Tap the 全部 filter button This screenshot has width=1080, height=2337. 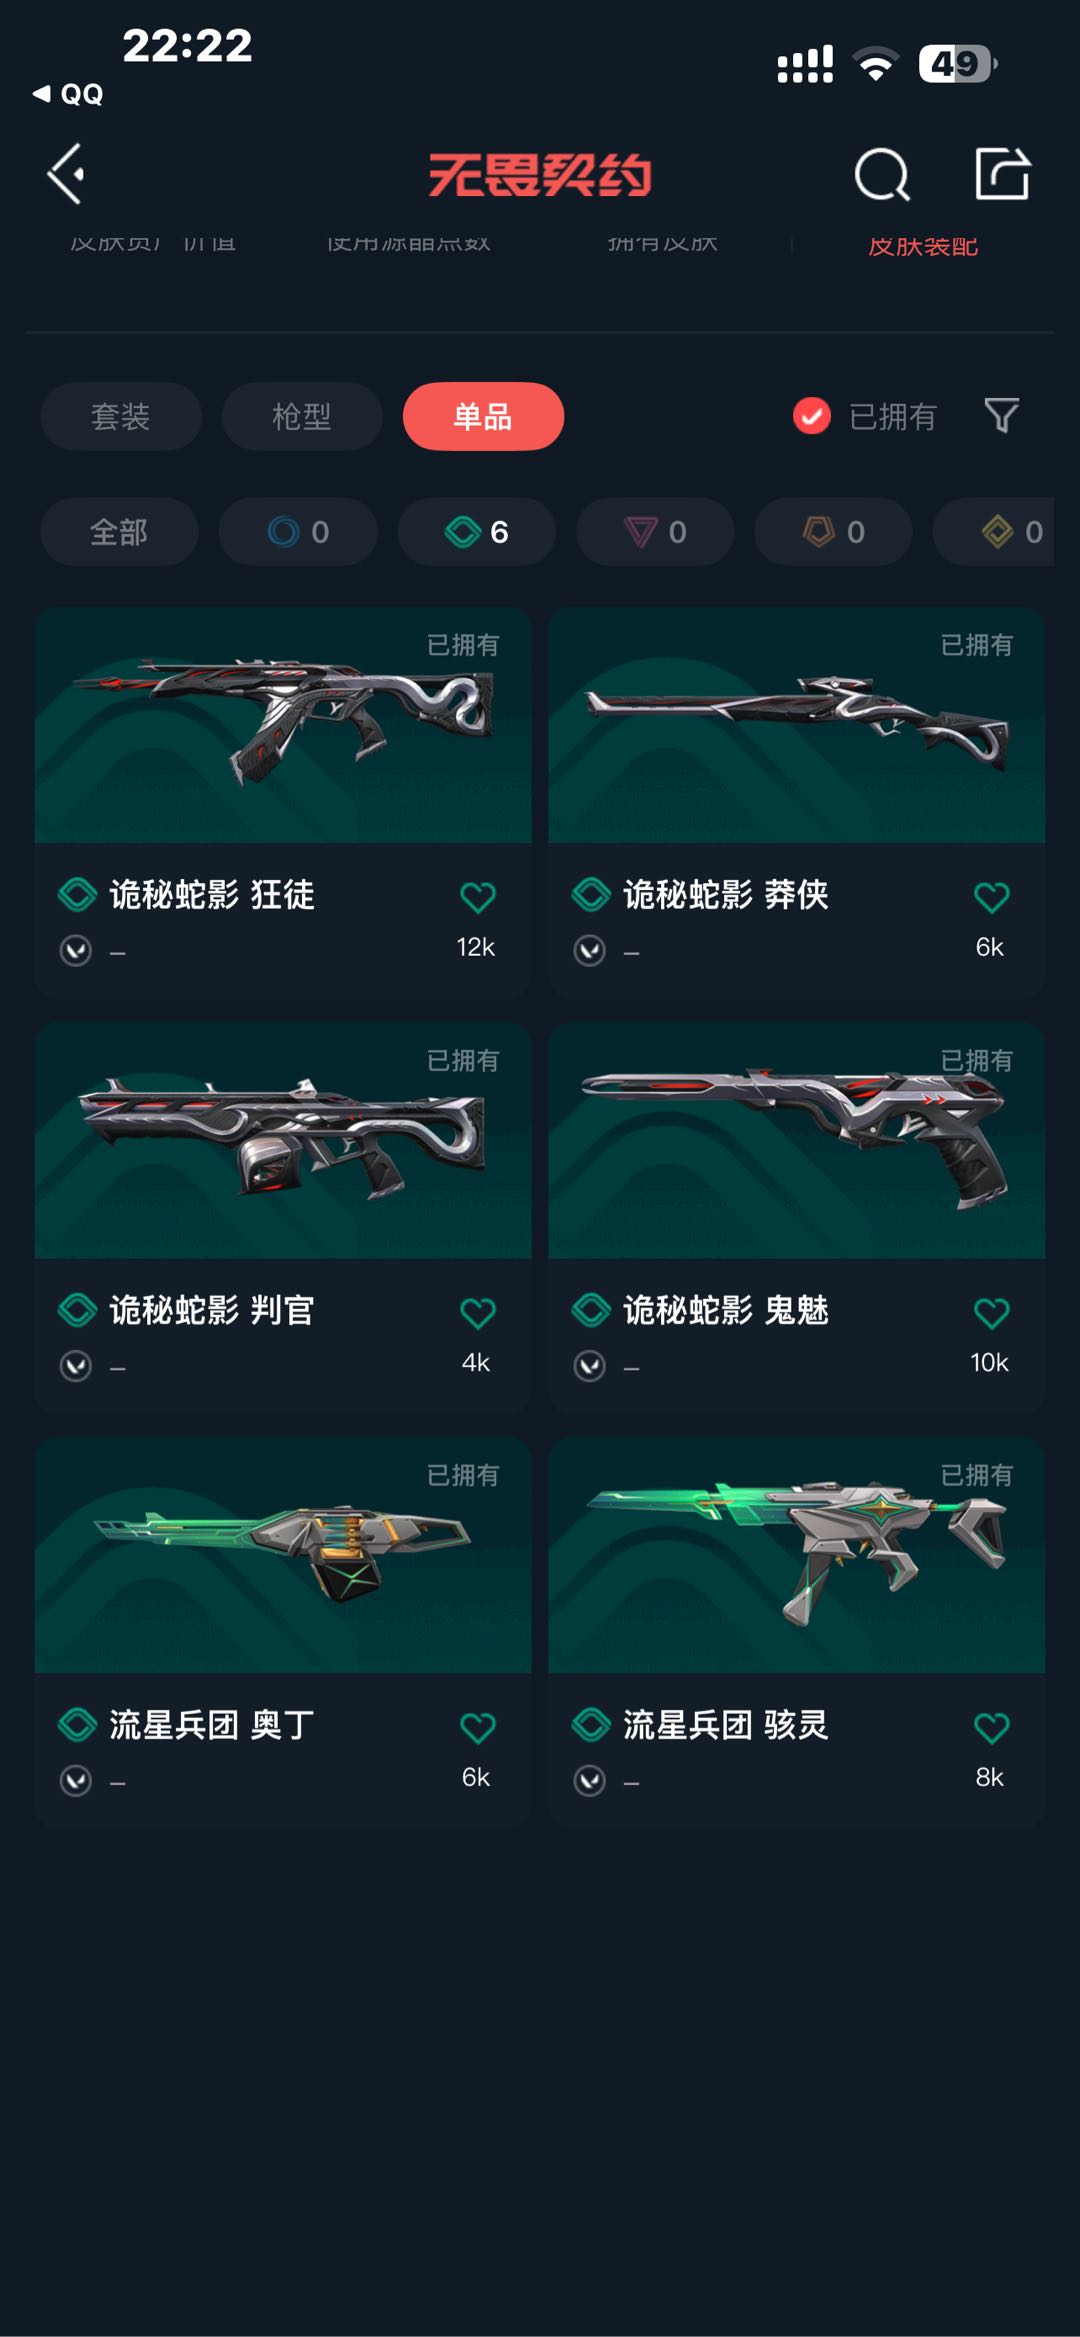point(119,532)
